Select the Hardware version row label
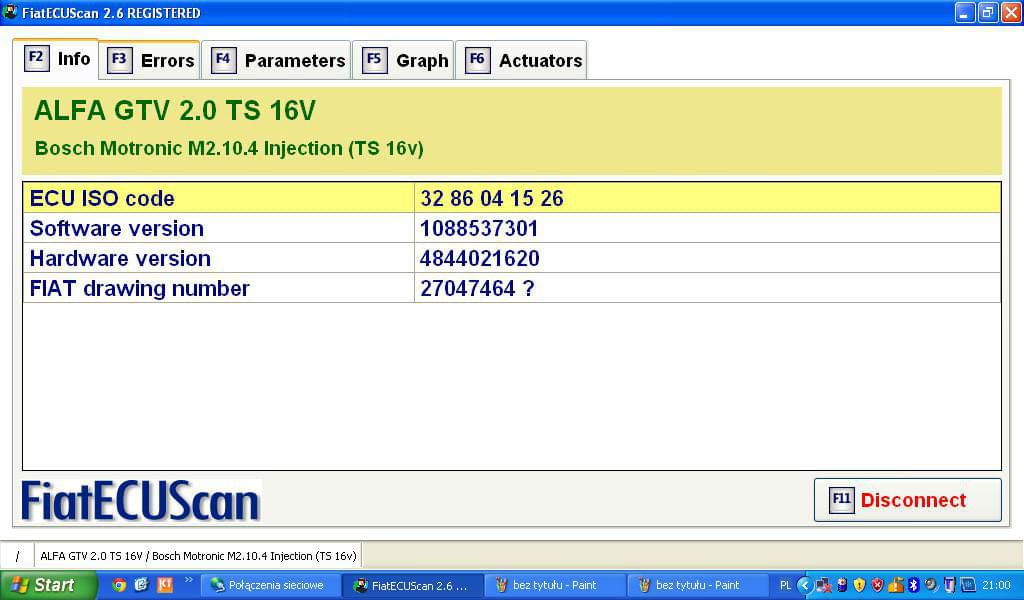 pyautogui.click(x=120, y=259)
